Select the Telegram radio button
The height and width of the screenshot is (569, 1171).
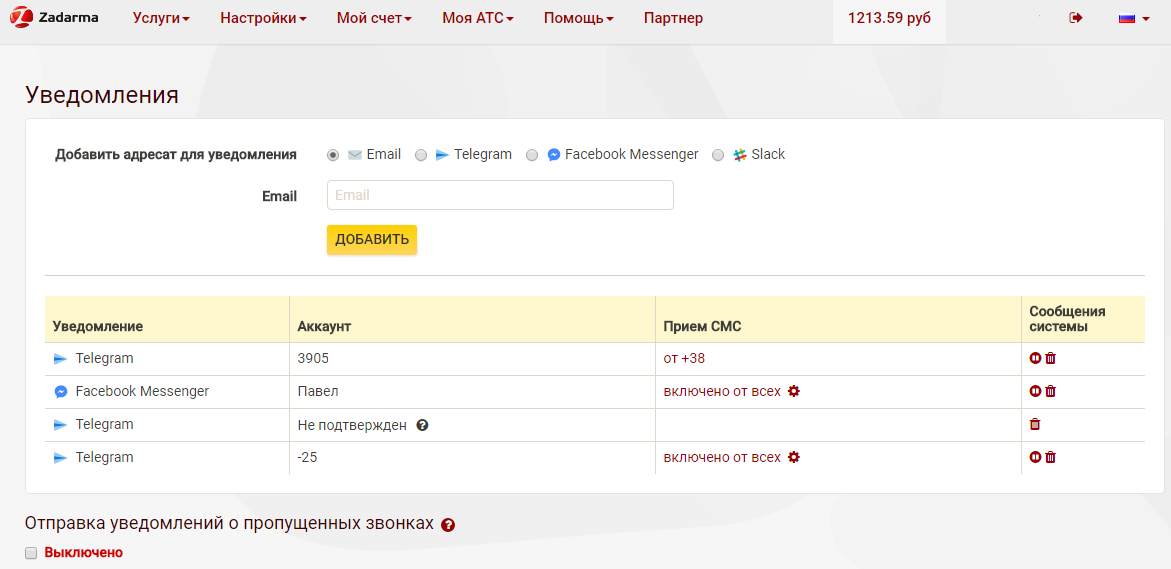[x=421, y=155]
